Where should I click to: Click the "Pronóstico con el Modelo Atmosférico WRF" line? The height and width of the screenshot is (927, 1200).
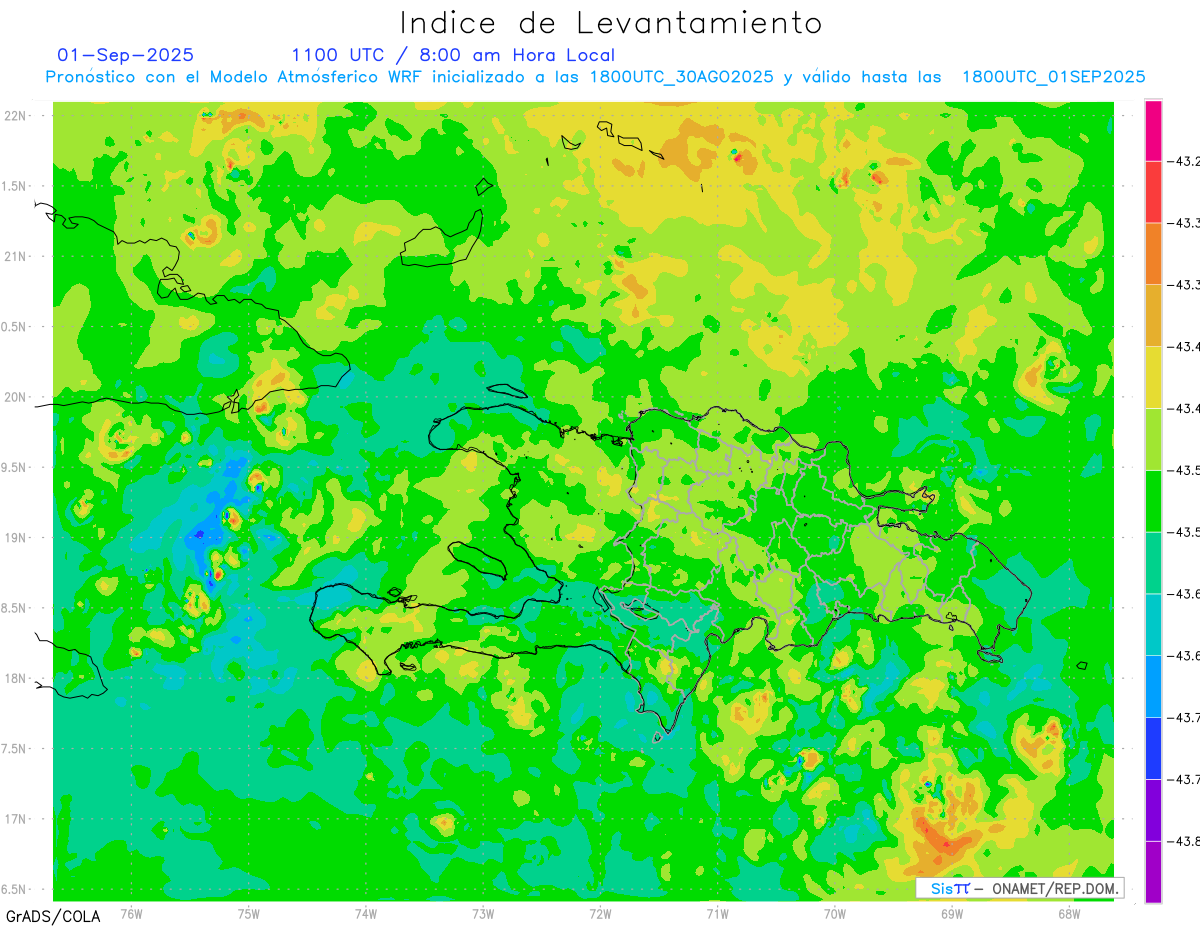[x=596, y=77]
